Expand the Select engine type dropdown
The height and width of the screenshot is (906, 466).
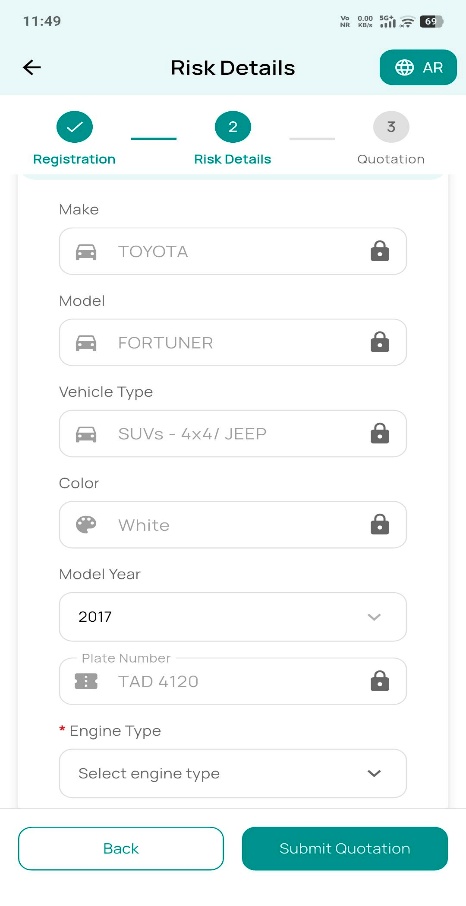pyautogui.click(x=233, y=773)
